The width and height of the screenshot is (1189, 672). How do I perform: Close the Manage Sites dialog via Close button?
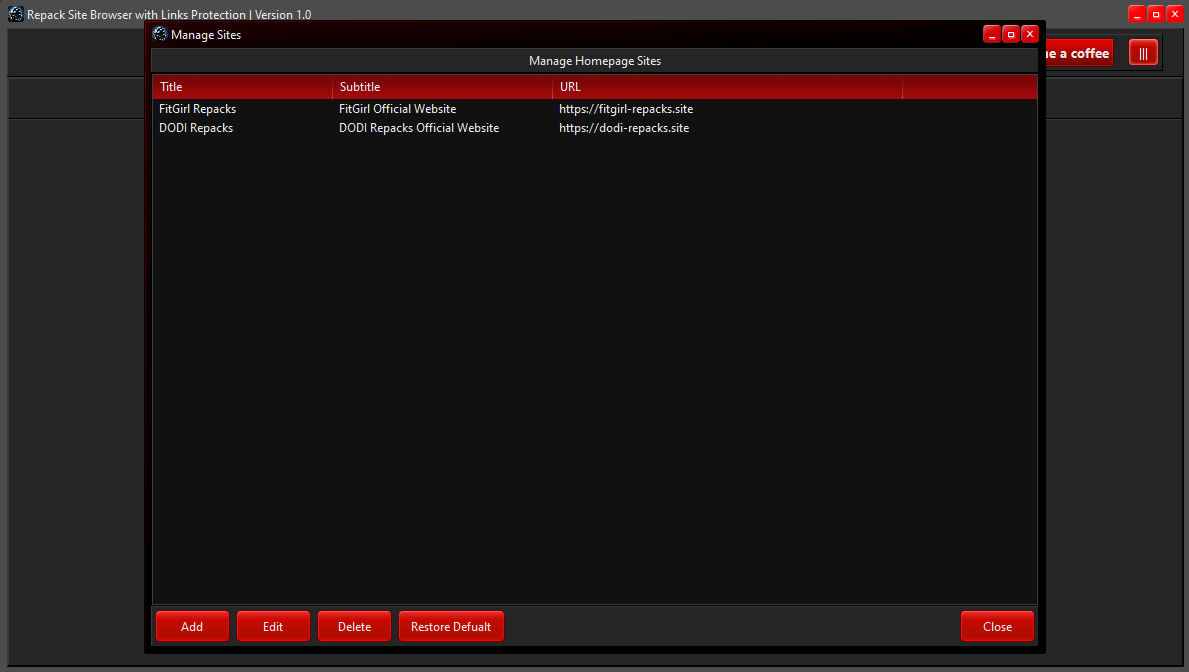(x=997, y=626)
